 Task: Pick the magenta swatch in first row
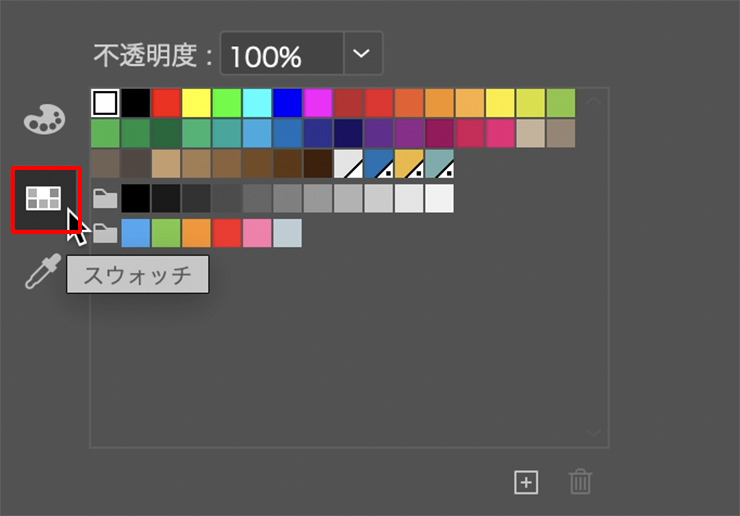point(318,103)
